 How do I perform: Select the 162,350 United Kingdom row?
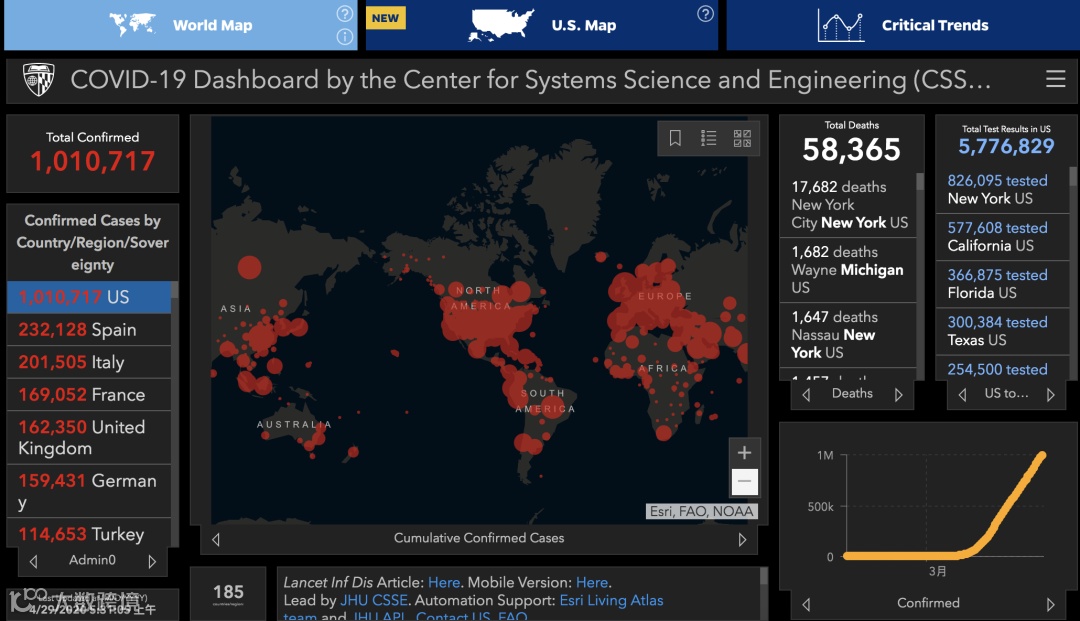pyautogui.click(x=89, y=437)
